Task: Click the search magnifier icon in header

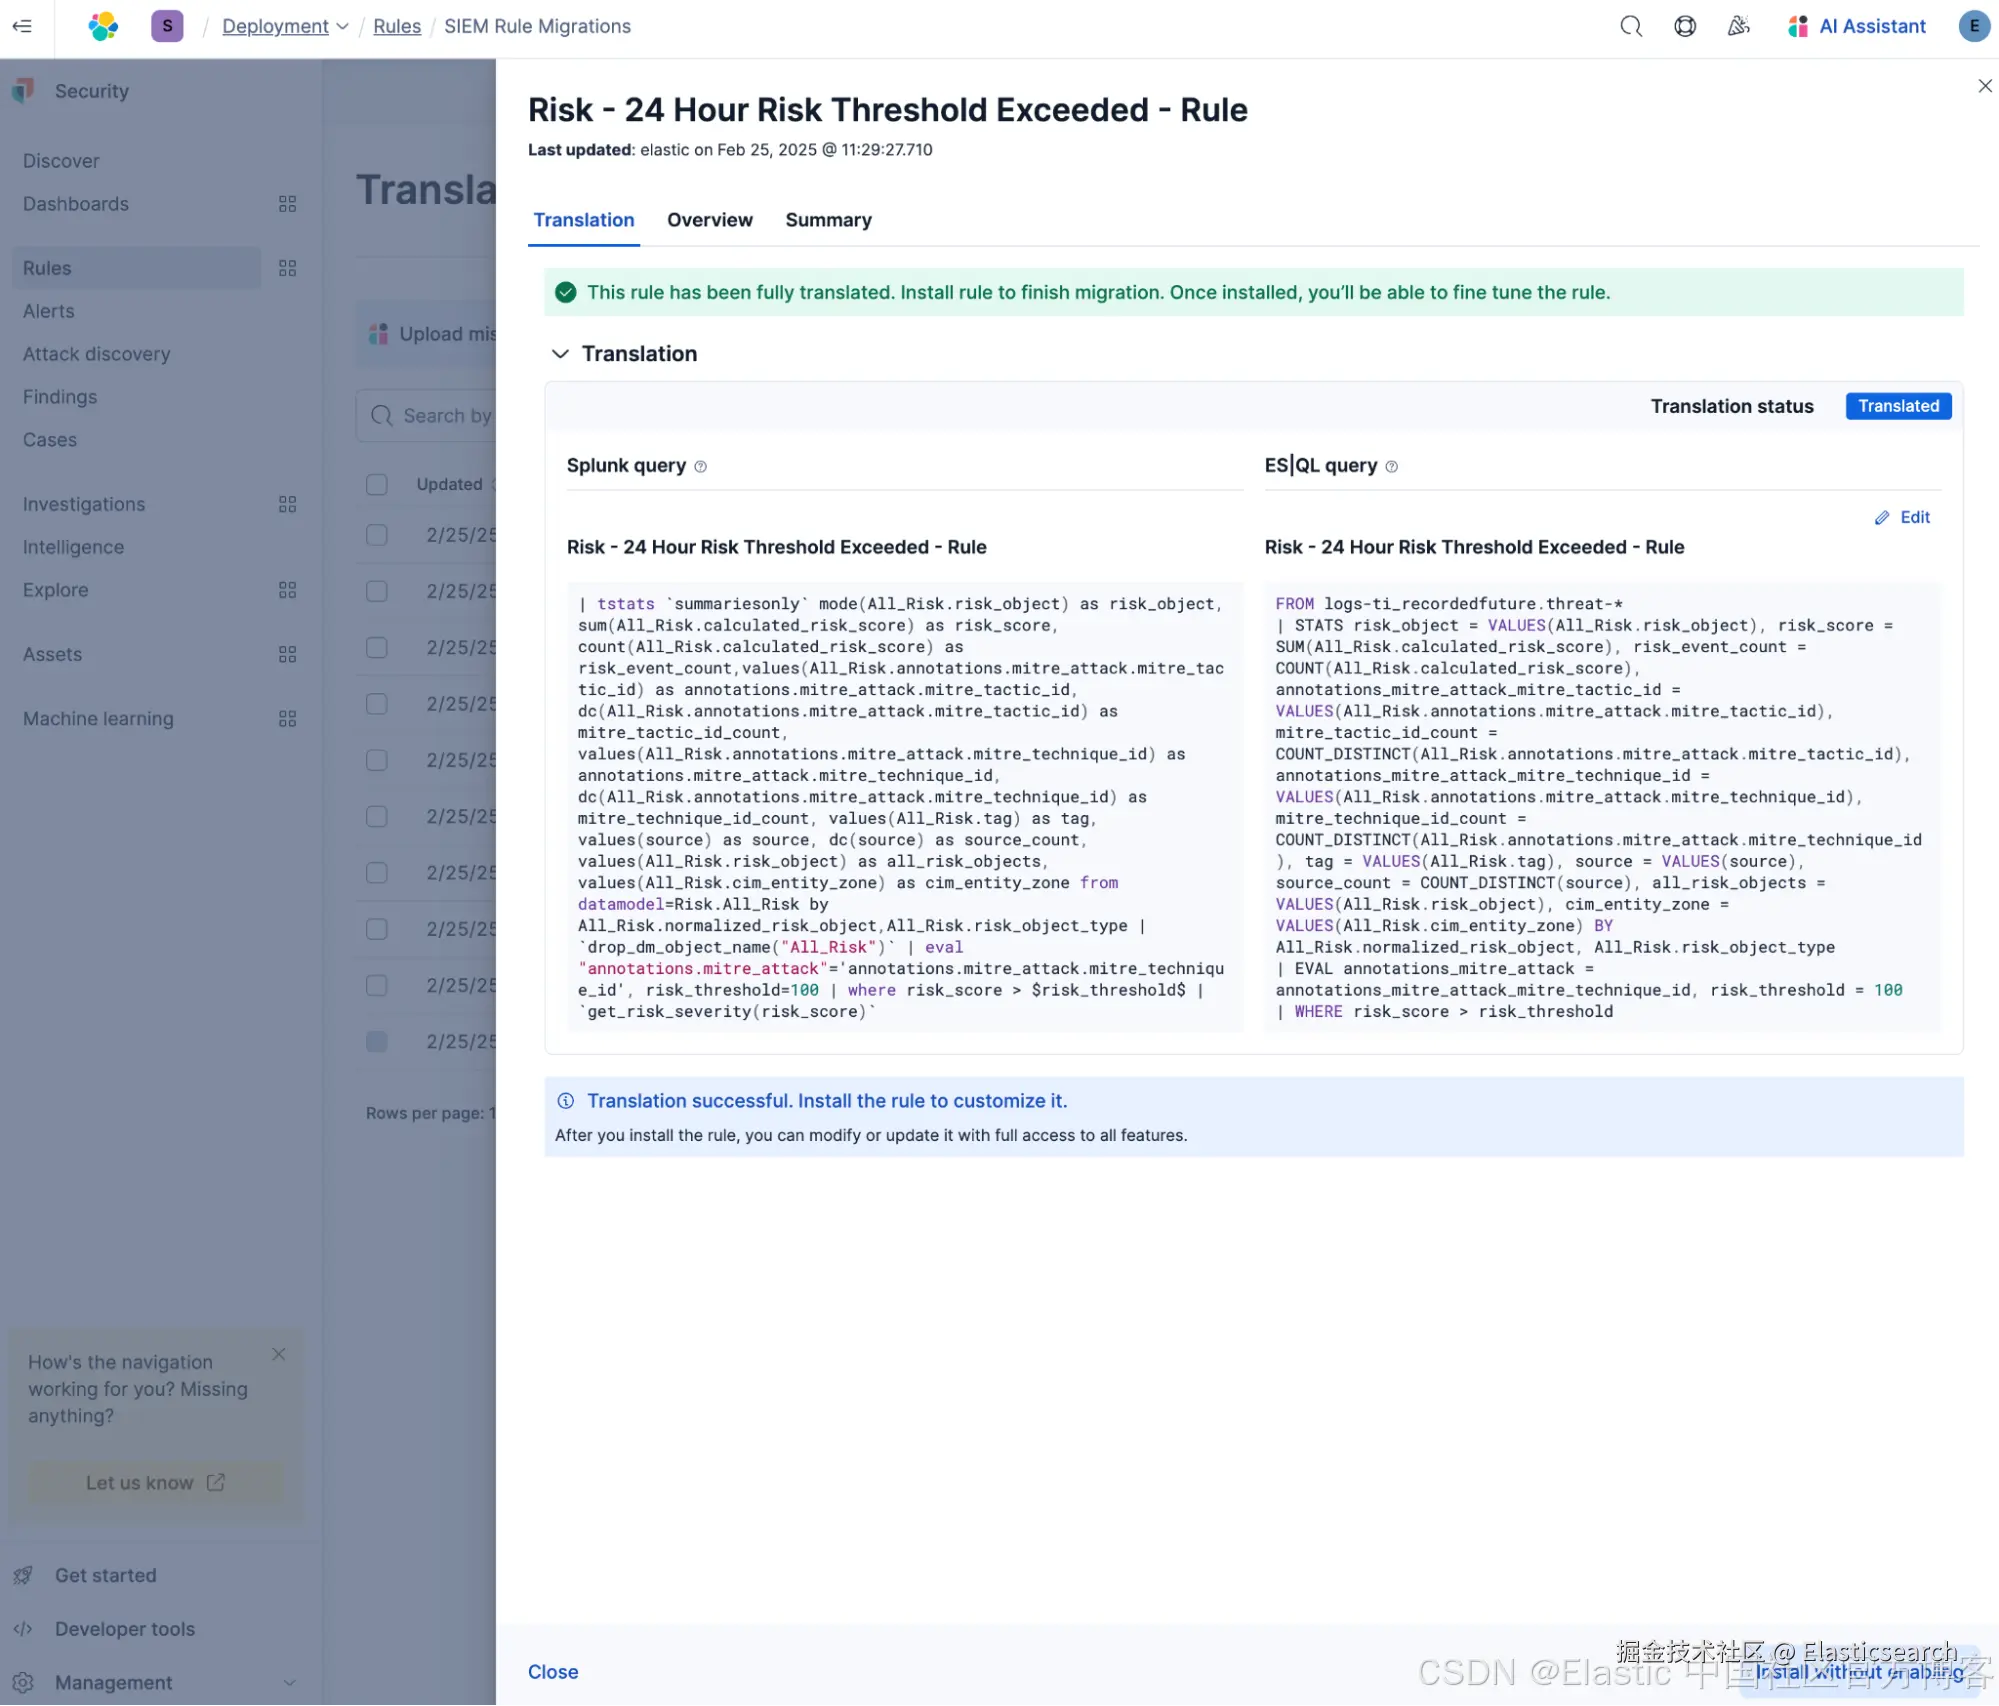Action: [x=1631, y=26]
